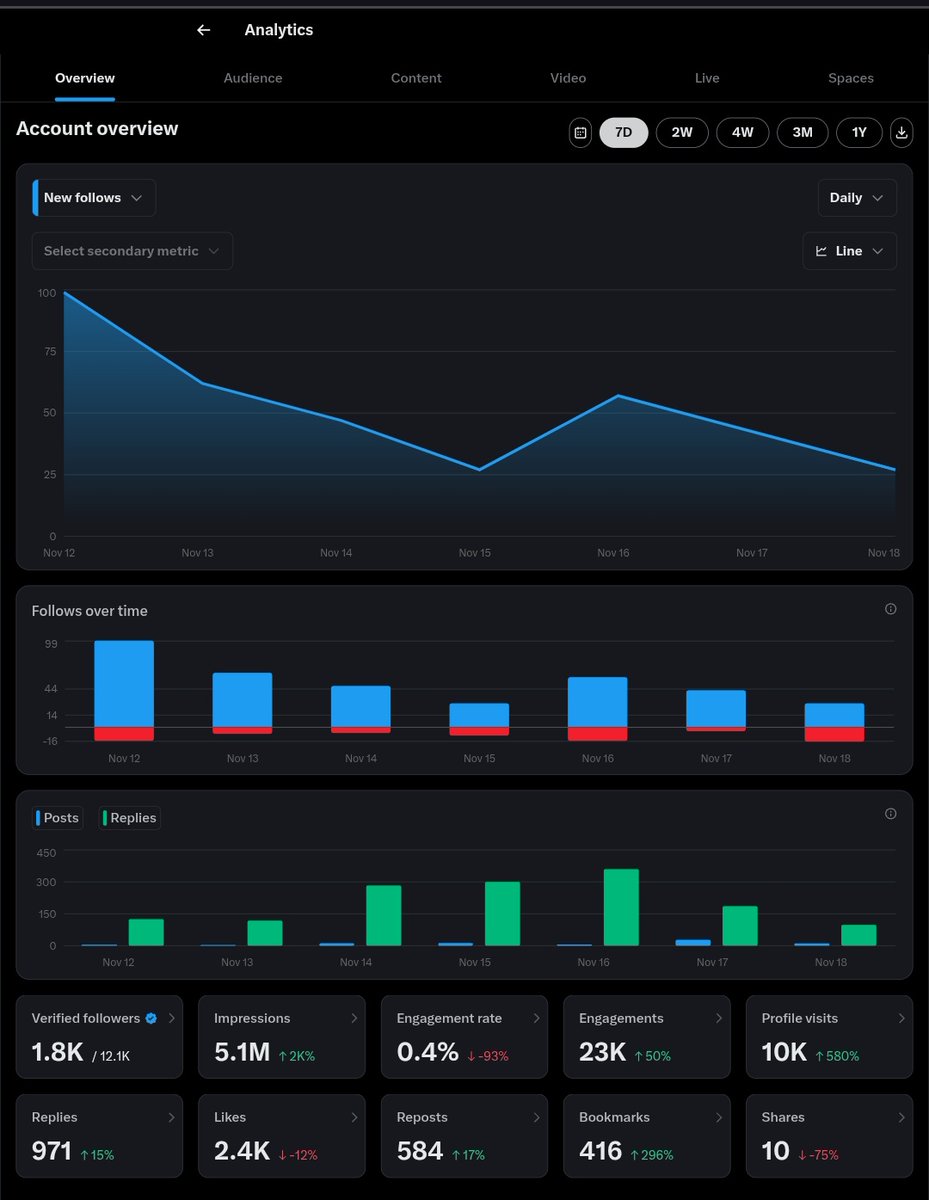Viewport: 929px width, 1200px height.
Task: Expand the Daily frequency dropdown
Action: (x=856, y=197)
